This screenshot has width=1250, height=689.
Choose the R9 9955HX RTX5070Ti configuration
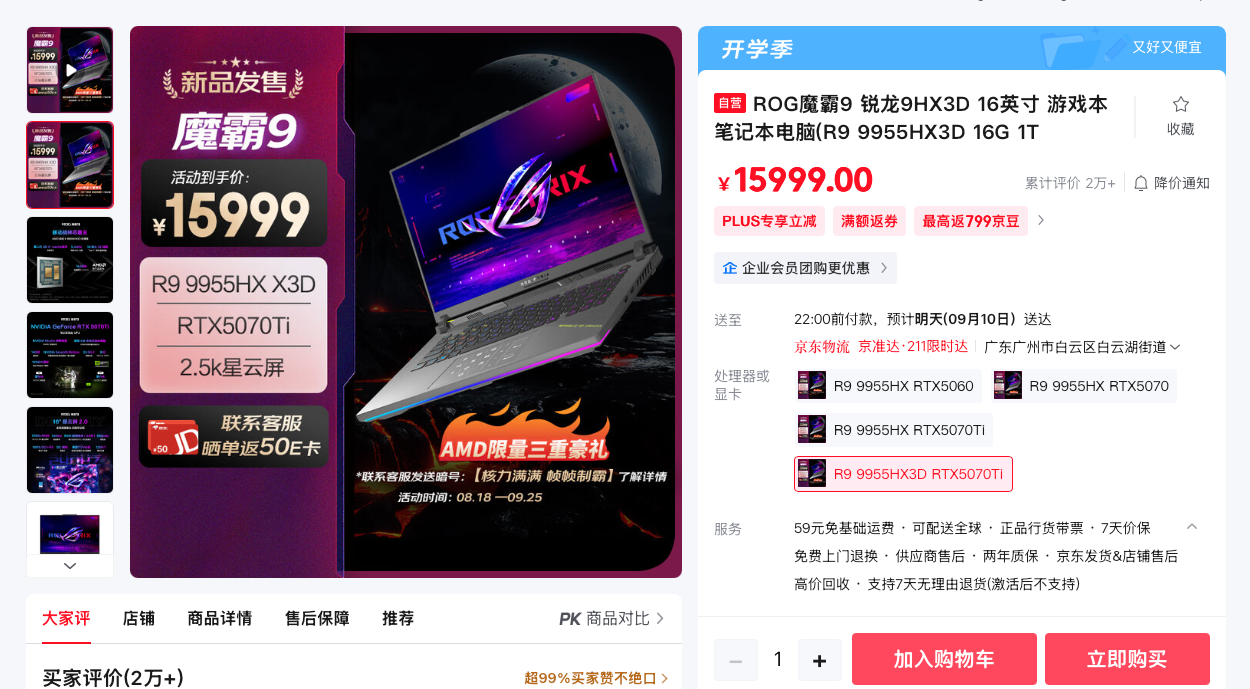pos(893,430)
